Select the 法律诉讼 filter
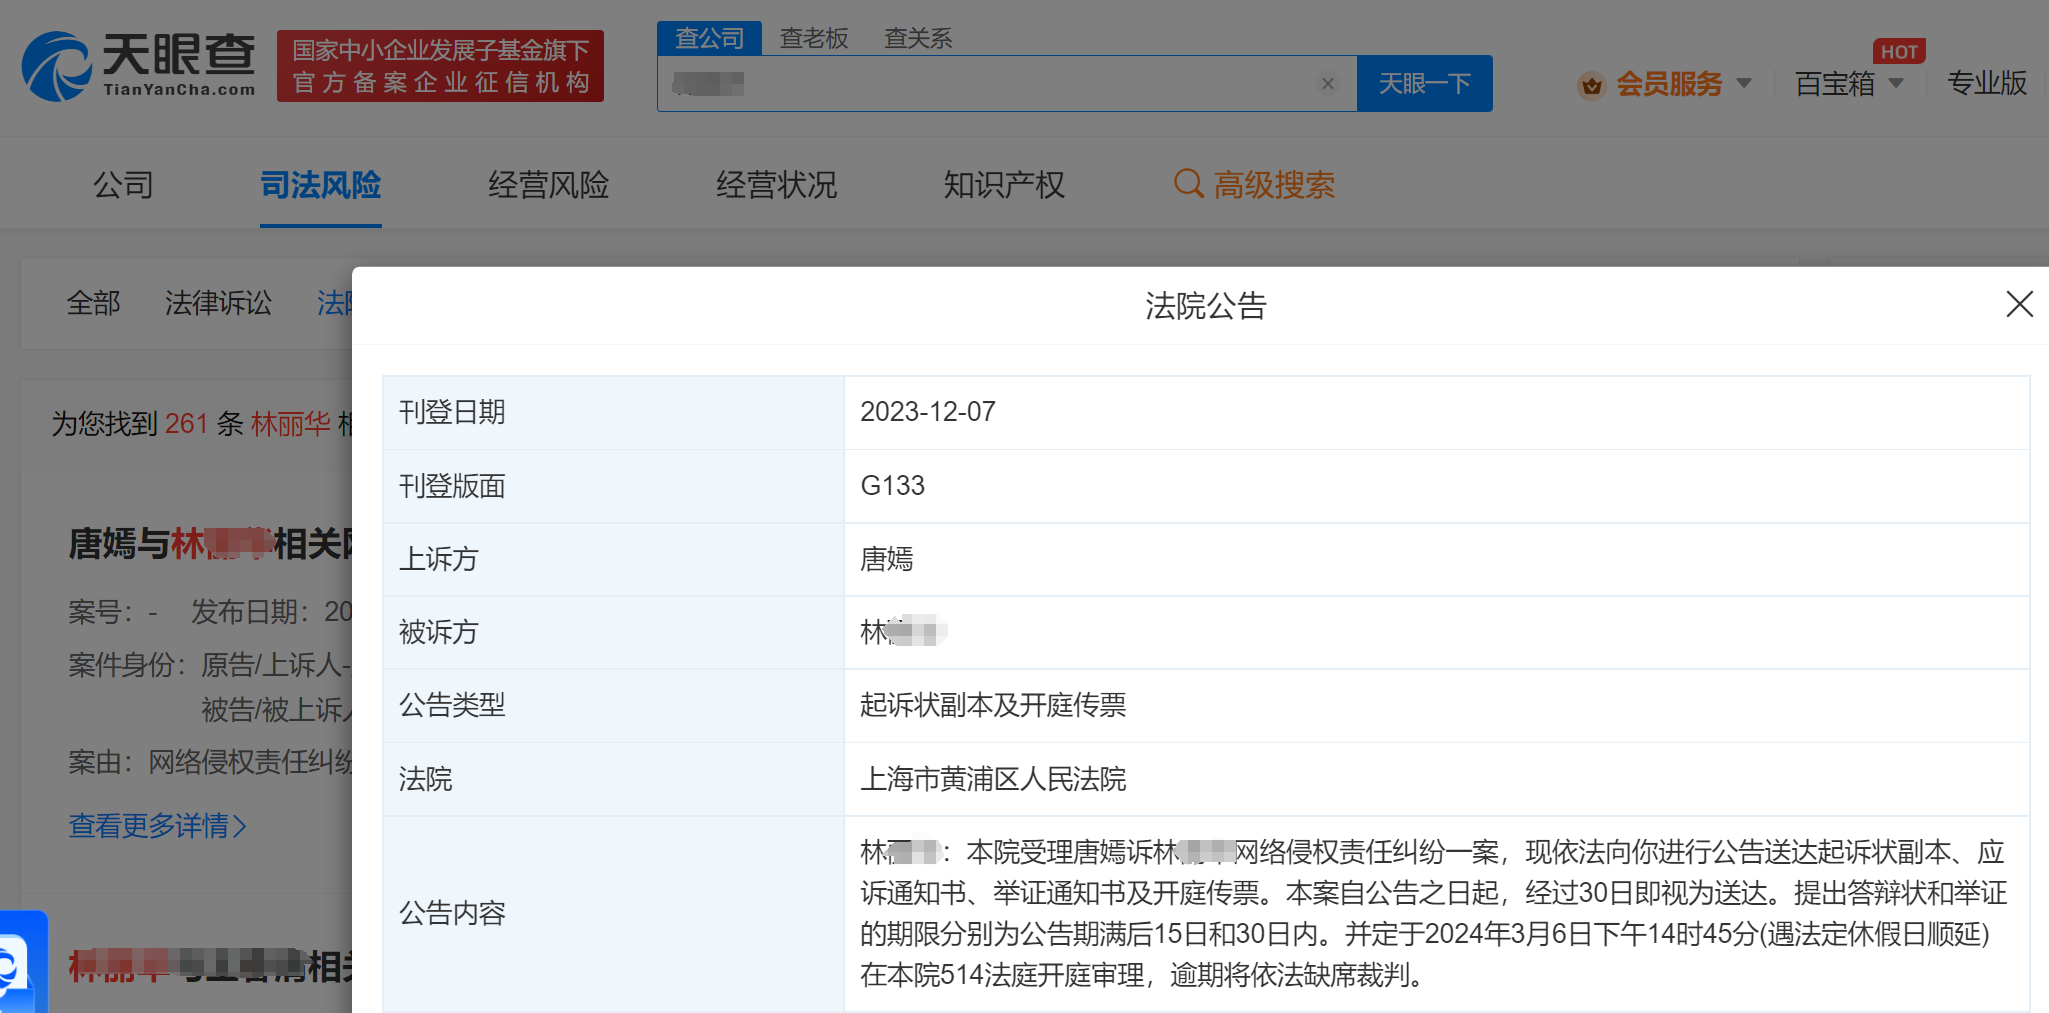 [x=218, y=303]
